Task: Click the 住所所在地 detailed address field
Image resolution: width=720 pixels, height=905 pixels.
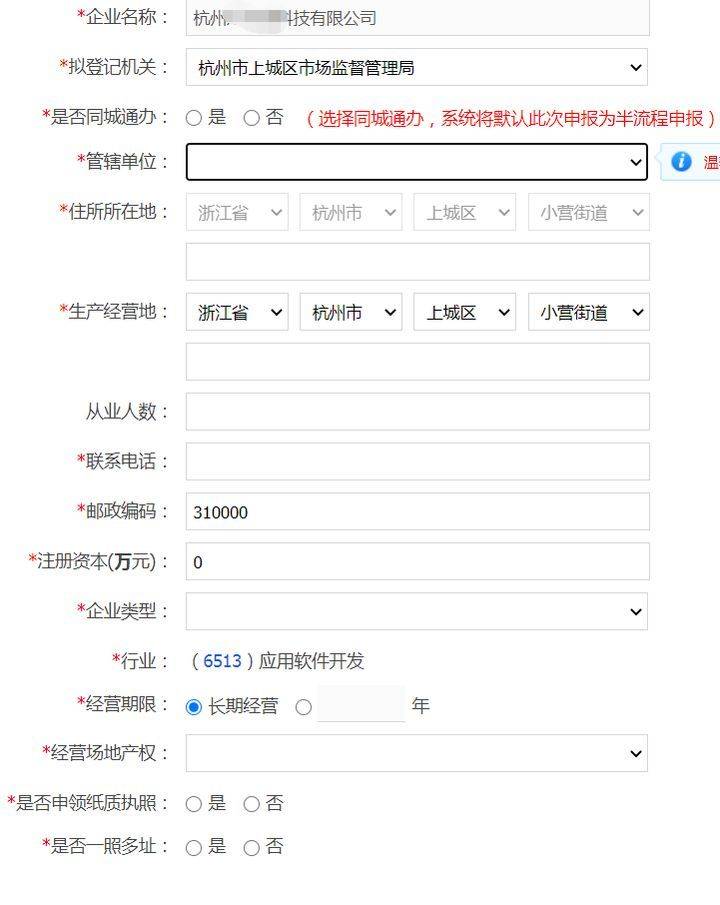Action: pyautogui.click(x=417, y=262)
